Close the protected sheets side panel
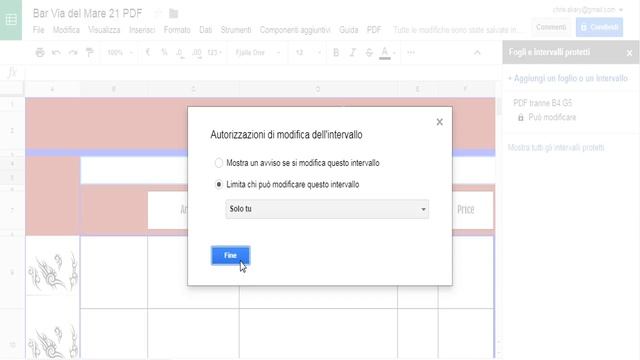 629,53
